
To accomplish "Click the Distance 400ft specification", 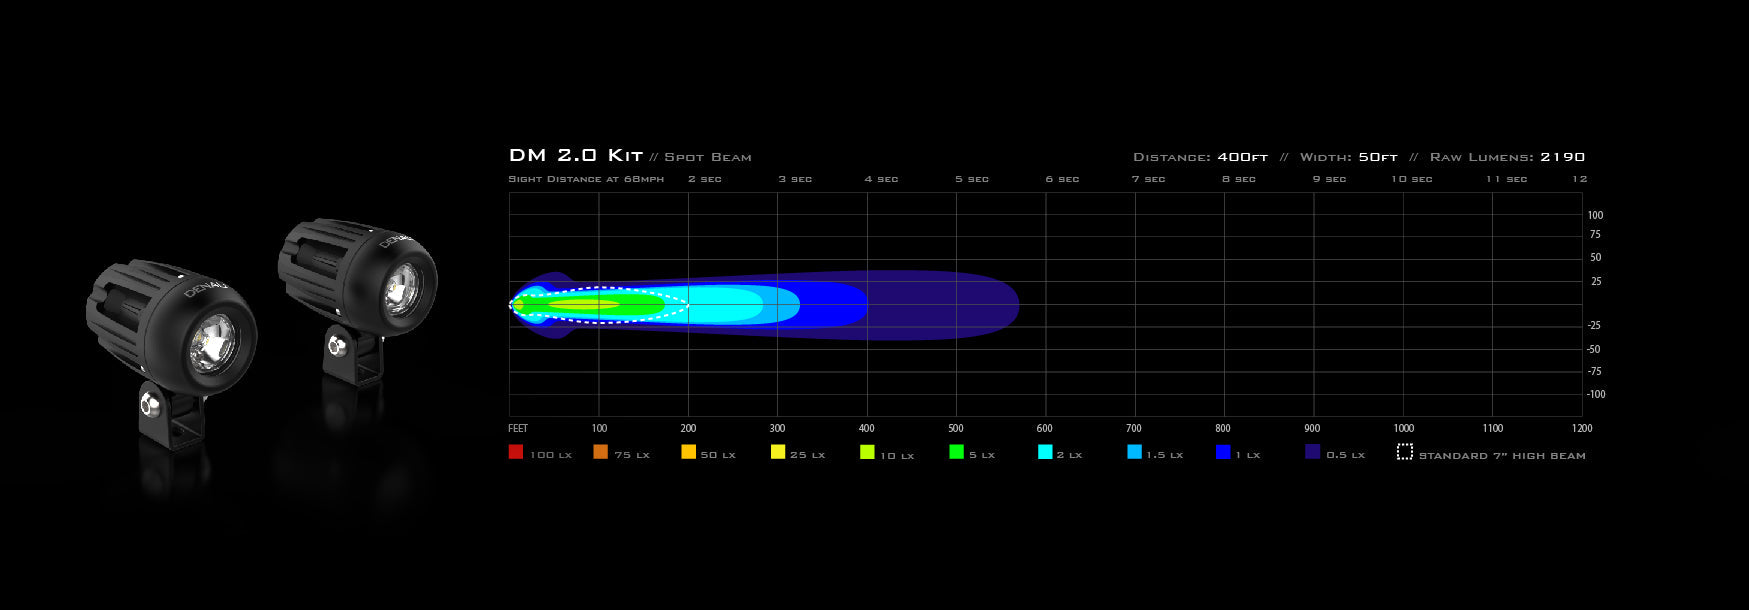I will point(1200,157).
